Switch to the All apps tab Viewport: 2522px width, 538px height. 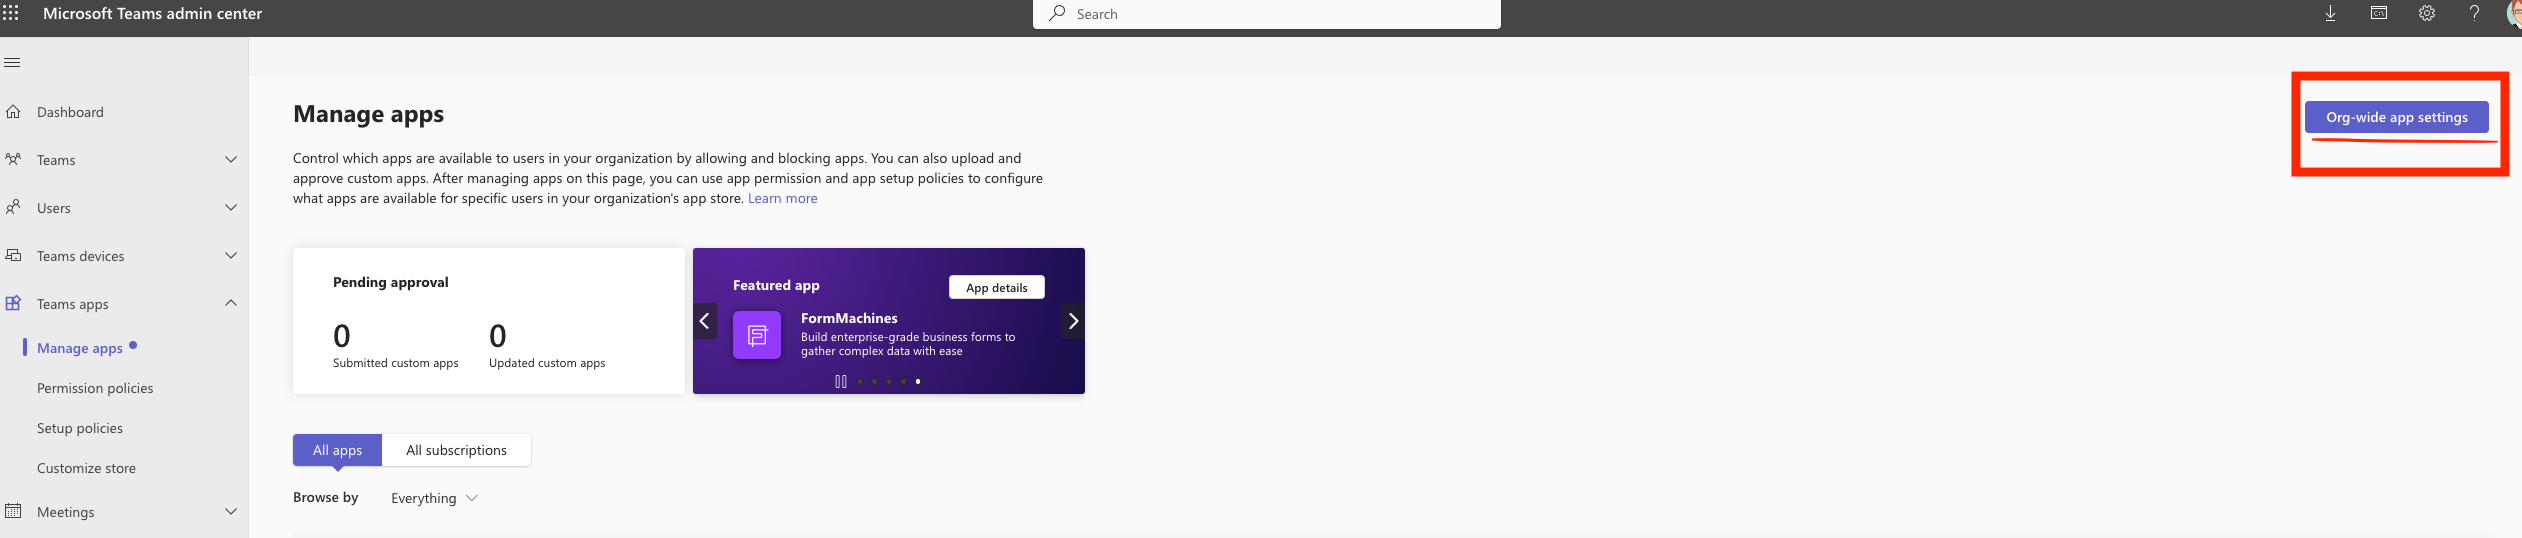(x=337, y=450)
